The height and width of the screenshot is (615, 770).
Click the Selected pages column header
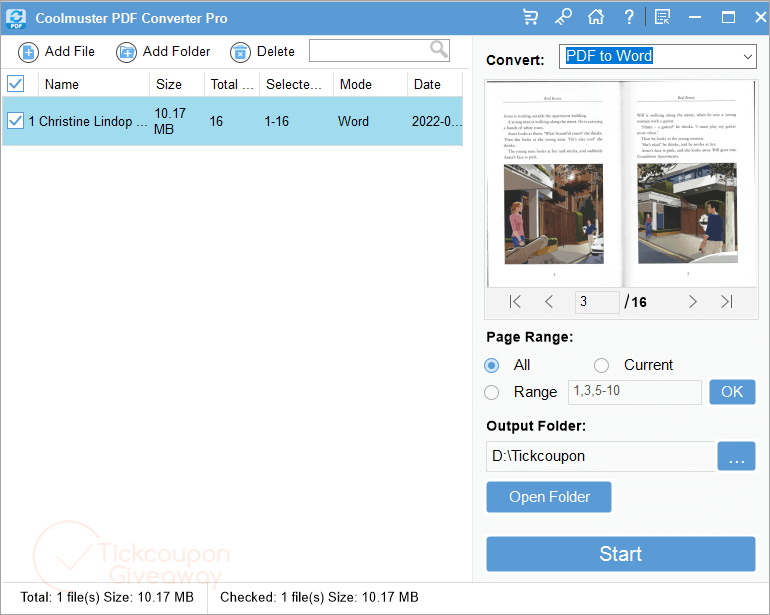pyautogui.click(x=297, y=84)
